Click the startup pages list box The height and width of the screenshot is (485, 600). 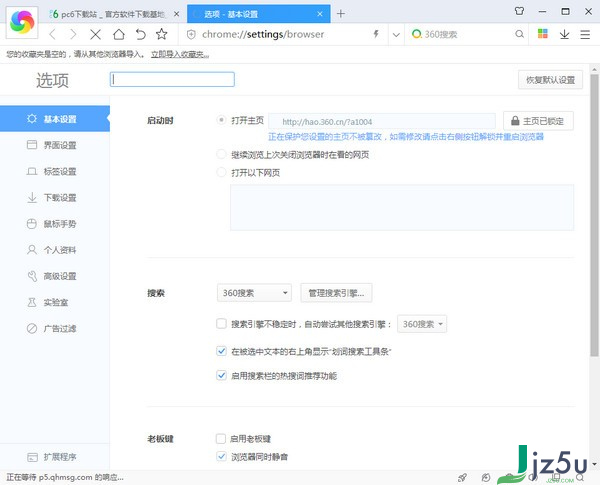click(402, 207)
